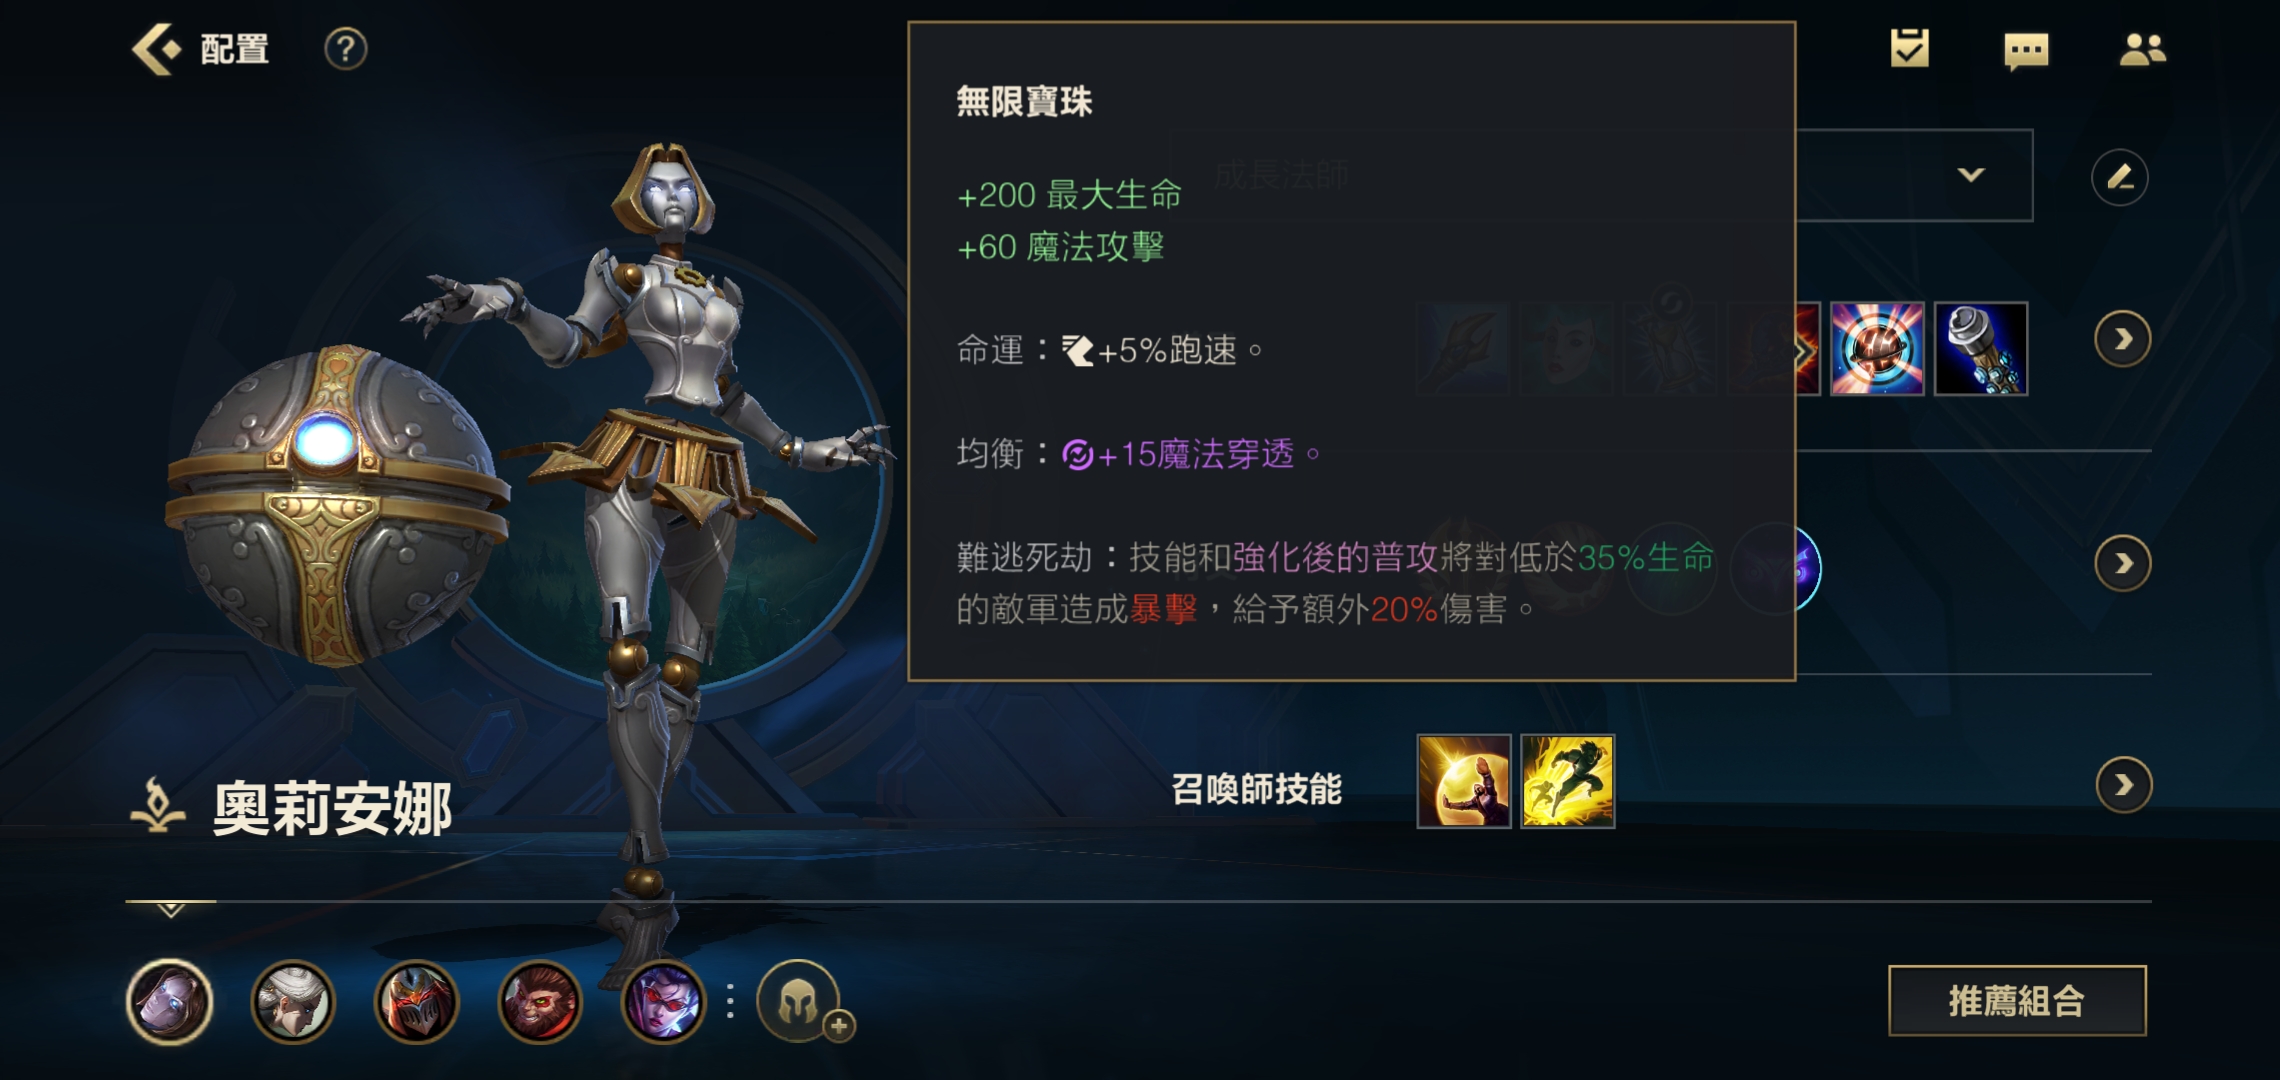Select the Ignite summoner spell icon

[1464, 781]
